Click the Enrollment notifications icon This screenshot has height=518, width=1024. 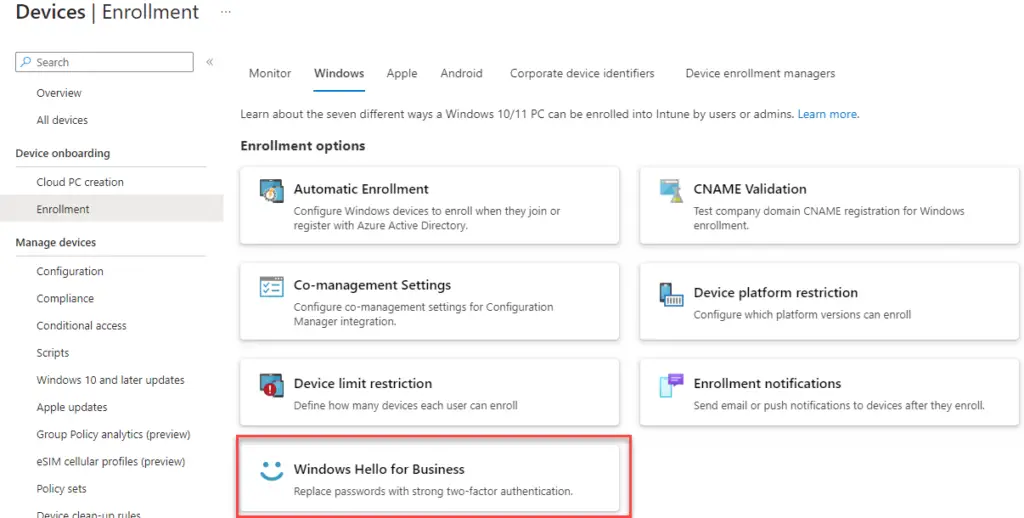(671, 385)
